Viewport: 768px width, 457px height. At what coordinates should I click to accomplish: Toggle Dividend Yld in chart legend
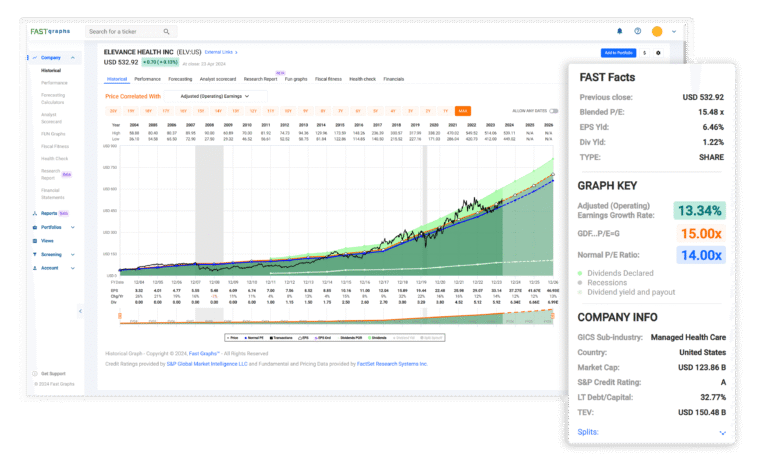[405, 338]
